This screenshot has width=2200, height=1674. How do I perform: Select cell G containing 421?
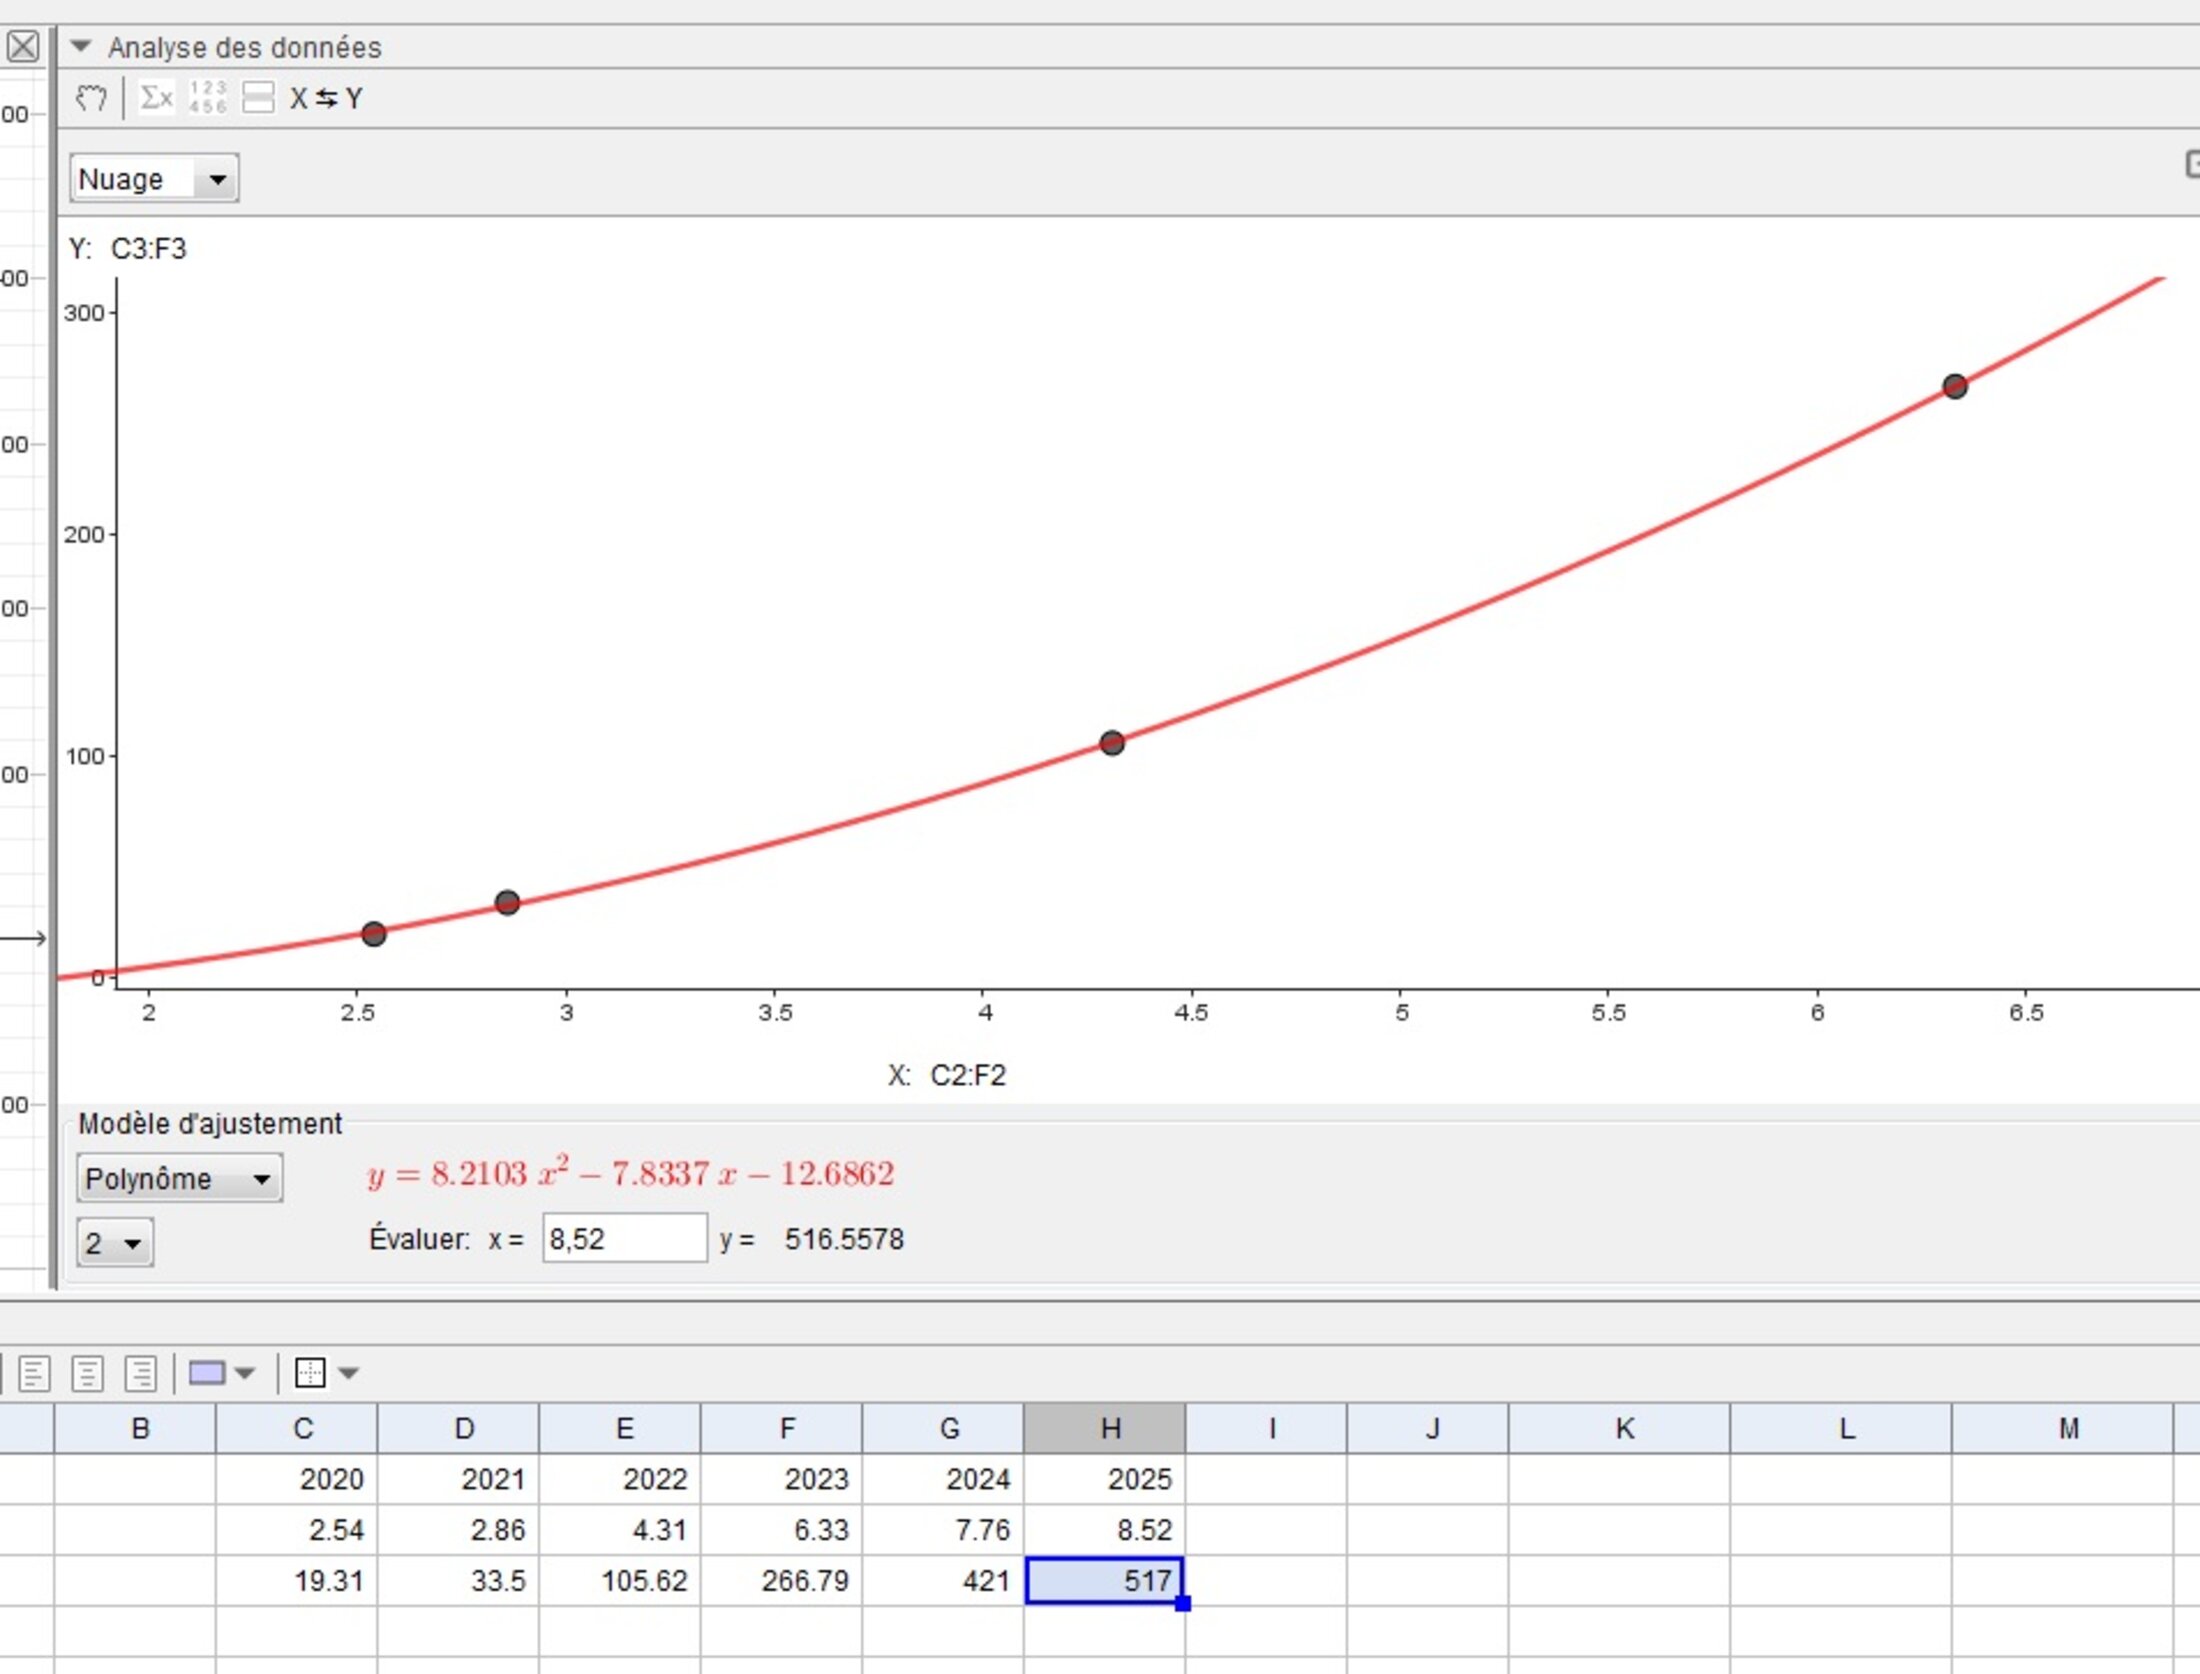coord(944,1581)
